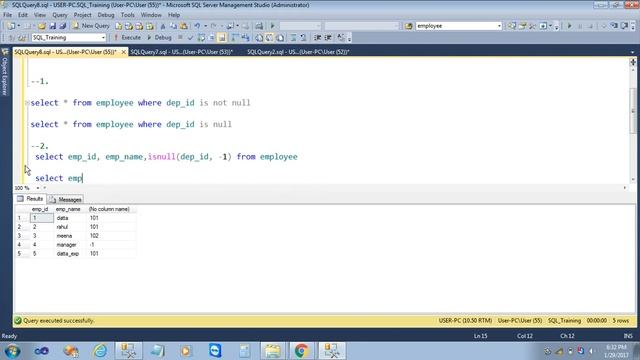The height and width of the screenshot is (360, 640).
Task: Open the Query Options icon
Action: [x=211, y=37]
